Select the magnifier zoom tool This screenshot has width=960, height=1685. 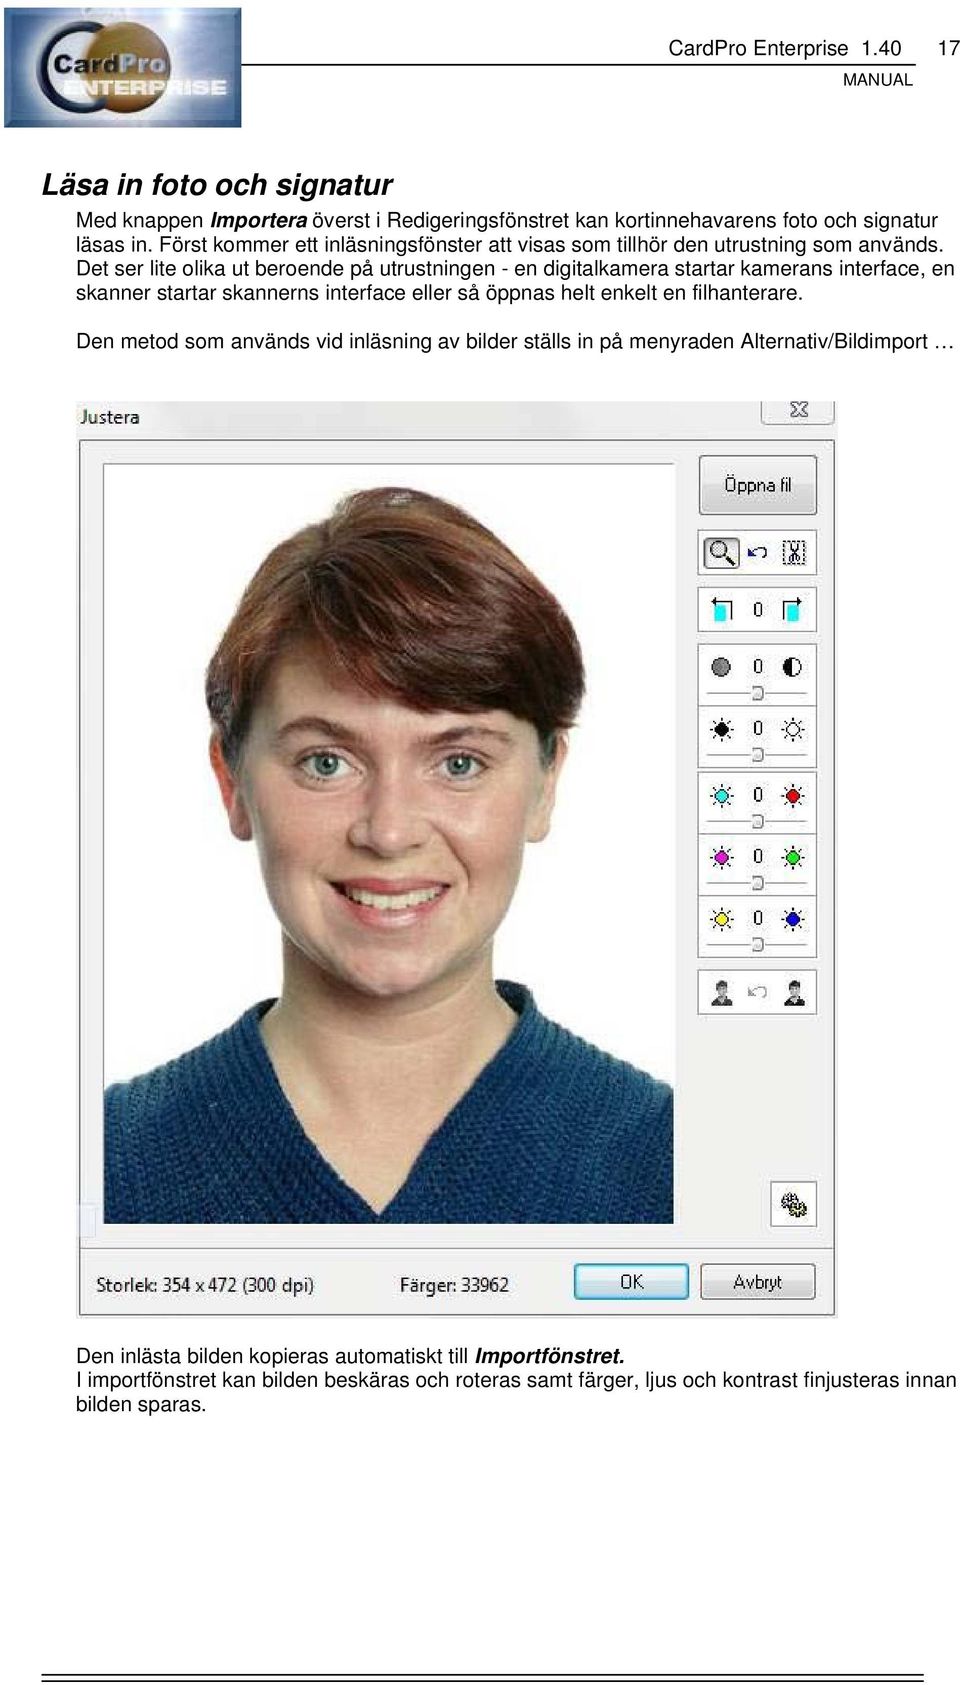click(721, 552)
